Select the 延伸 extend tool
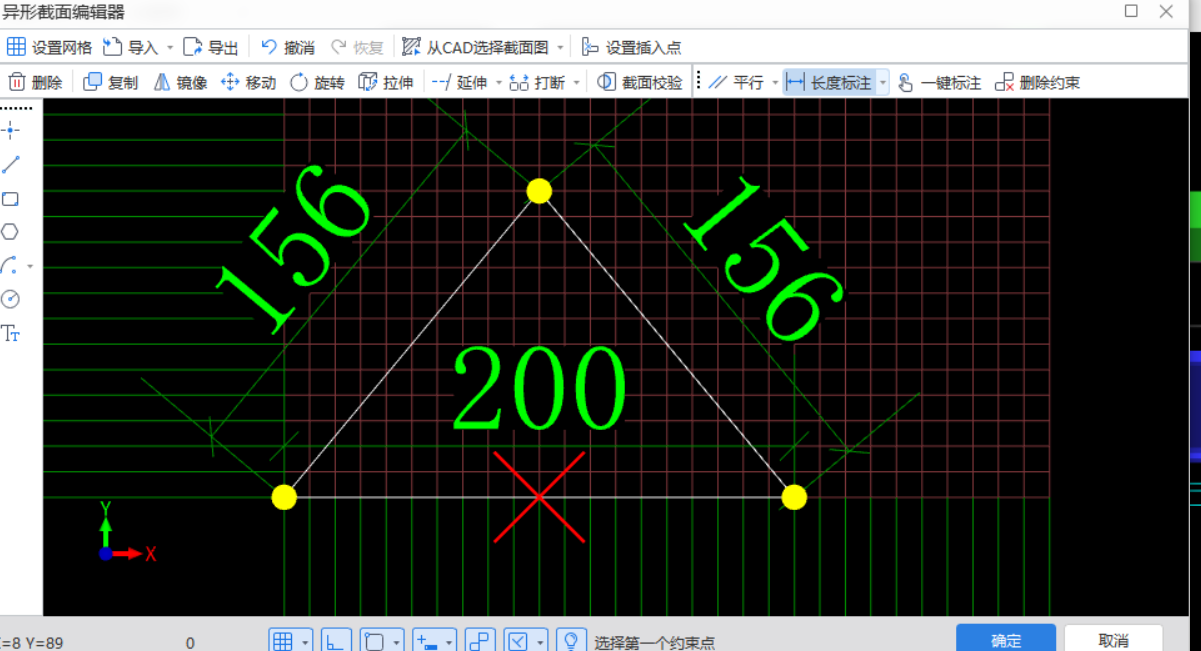Image resolution: width=1201 pixels, height=651 pixels. coord(459,82)
